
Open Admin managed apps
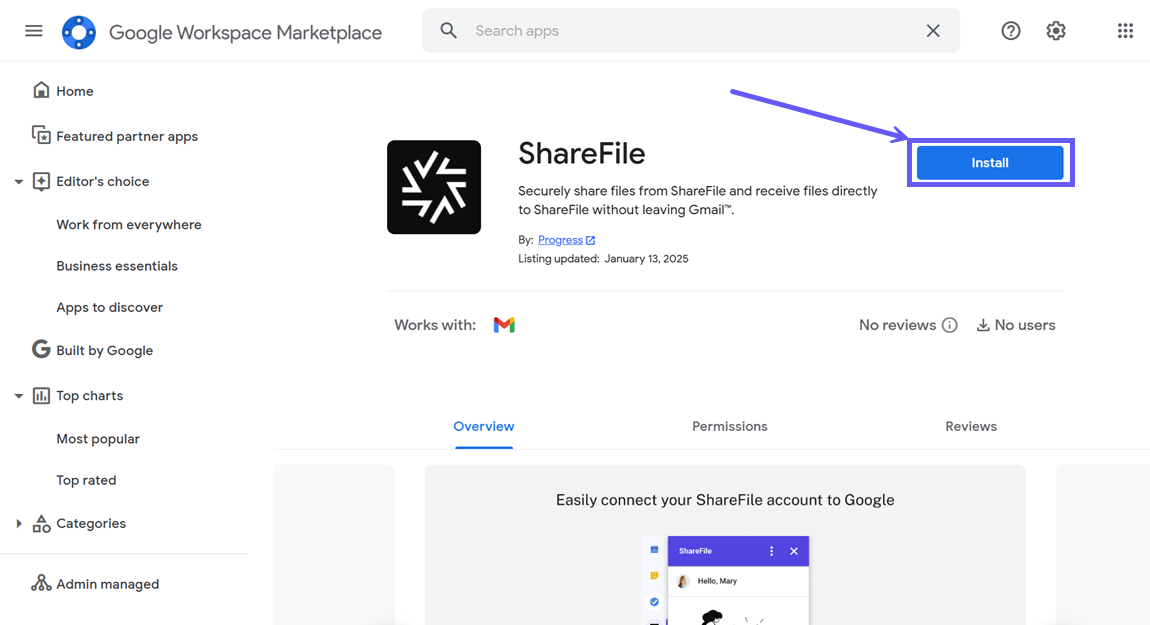tap(108, 584)
